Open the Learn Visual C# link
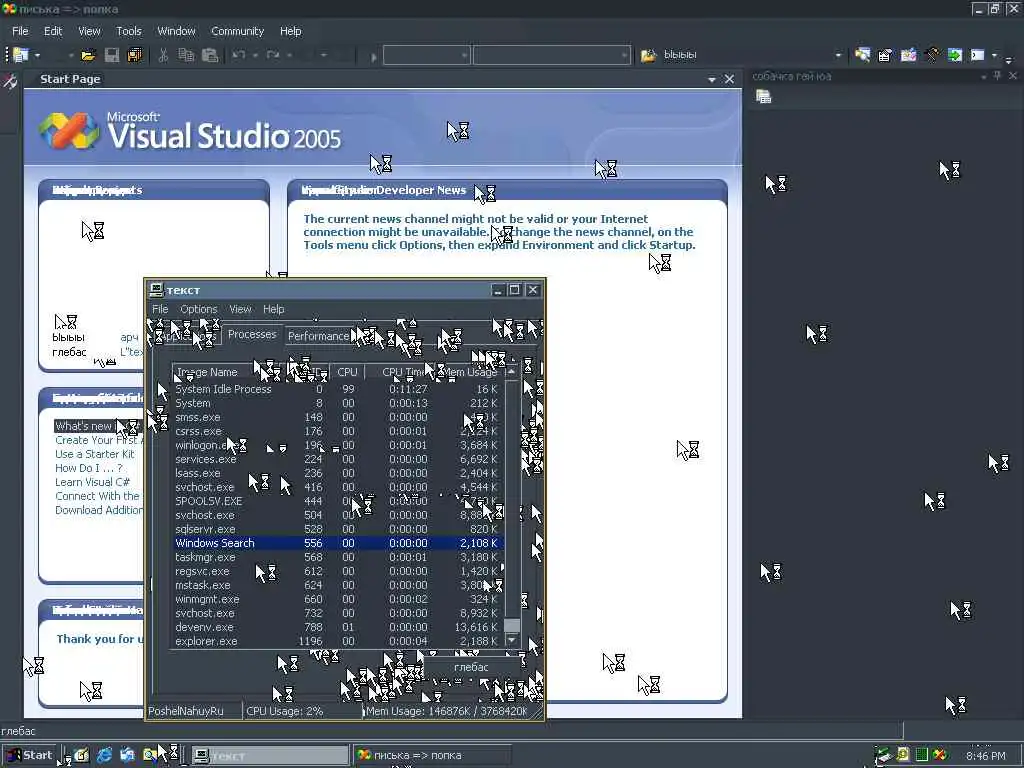Viewport: 1024px width, 768px height. click(92, 482)
